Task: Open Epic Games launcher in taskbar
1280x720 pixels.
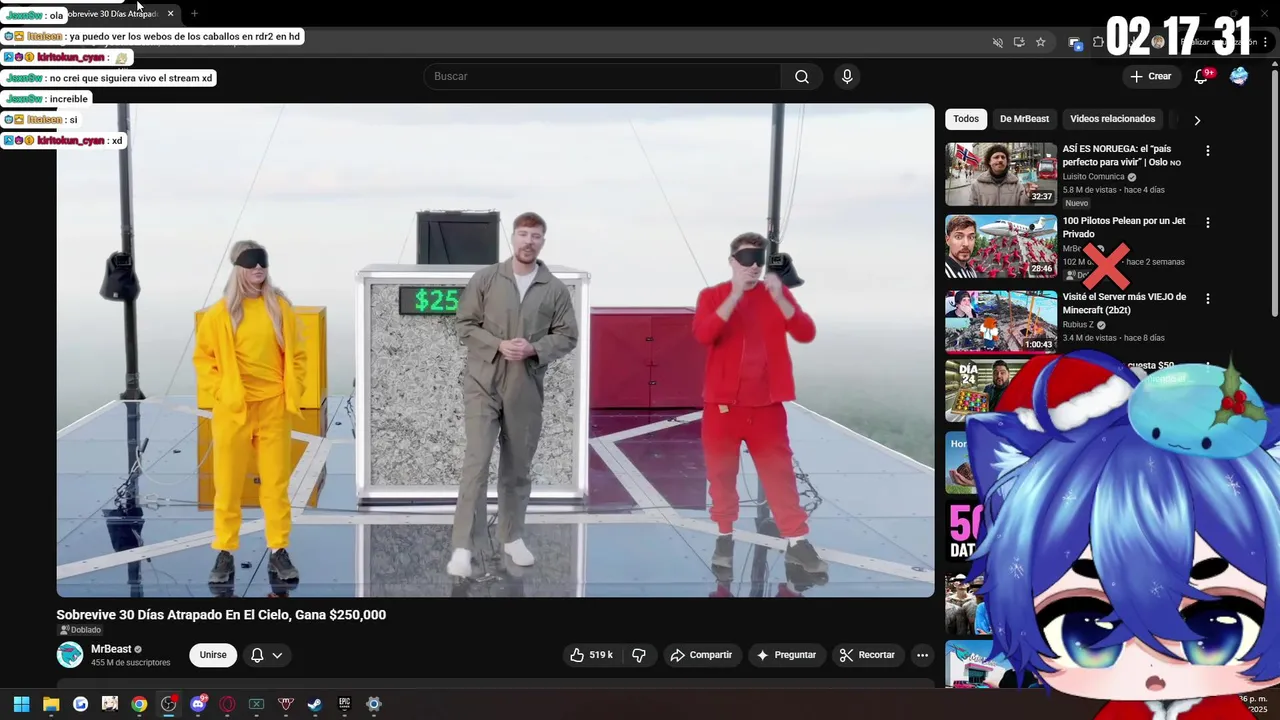Action: [344, 704]
